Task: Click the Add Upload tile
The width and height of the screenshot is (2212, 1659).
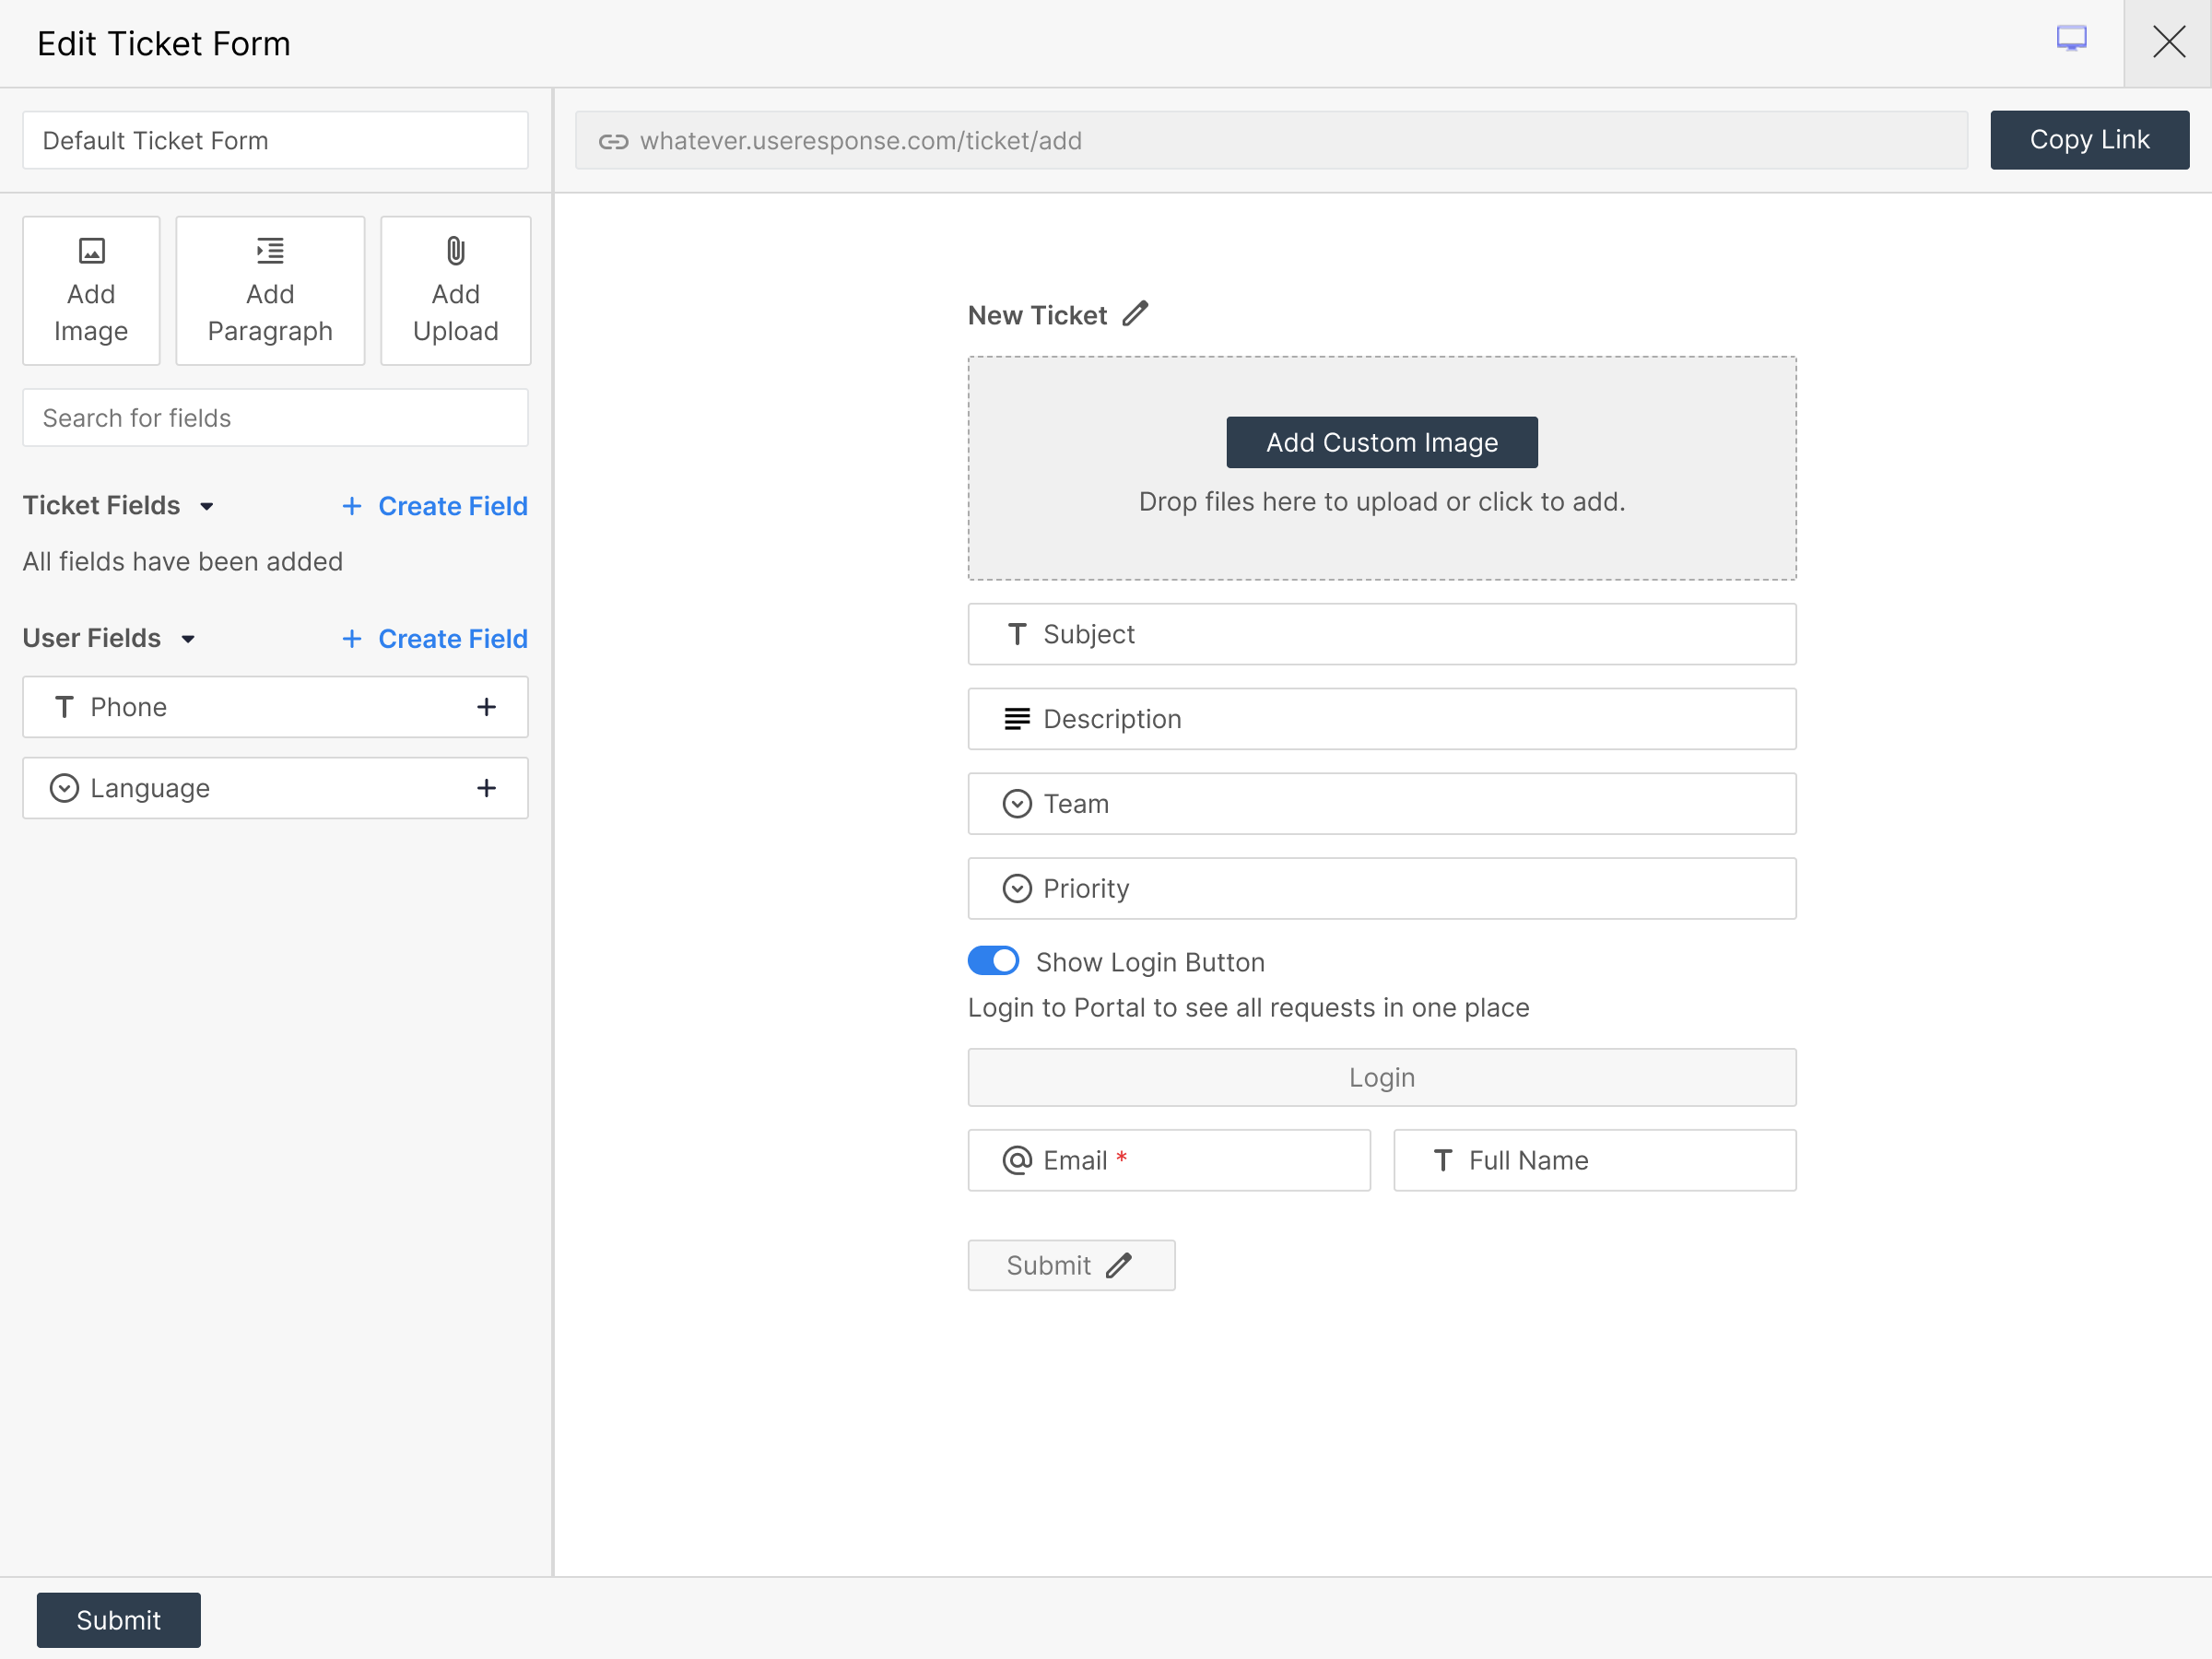Action: point(456,291)
